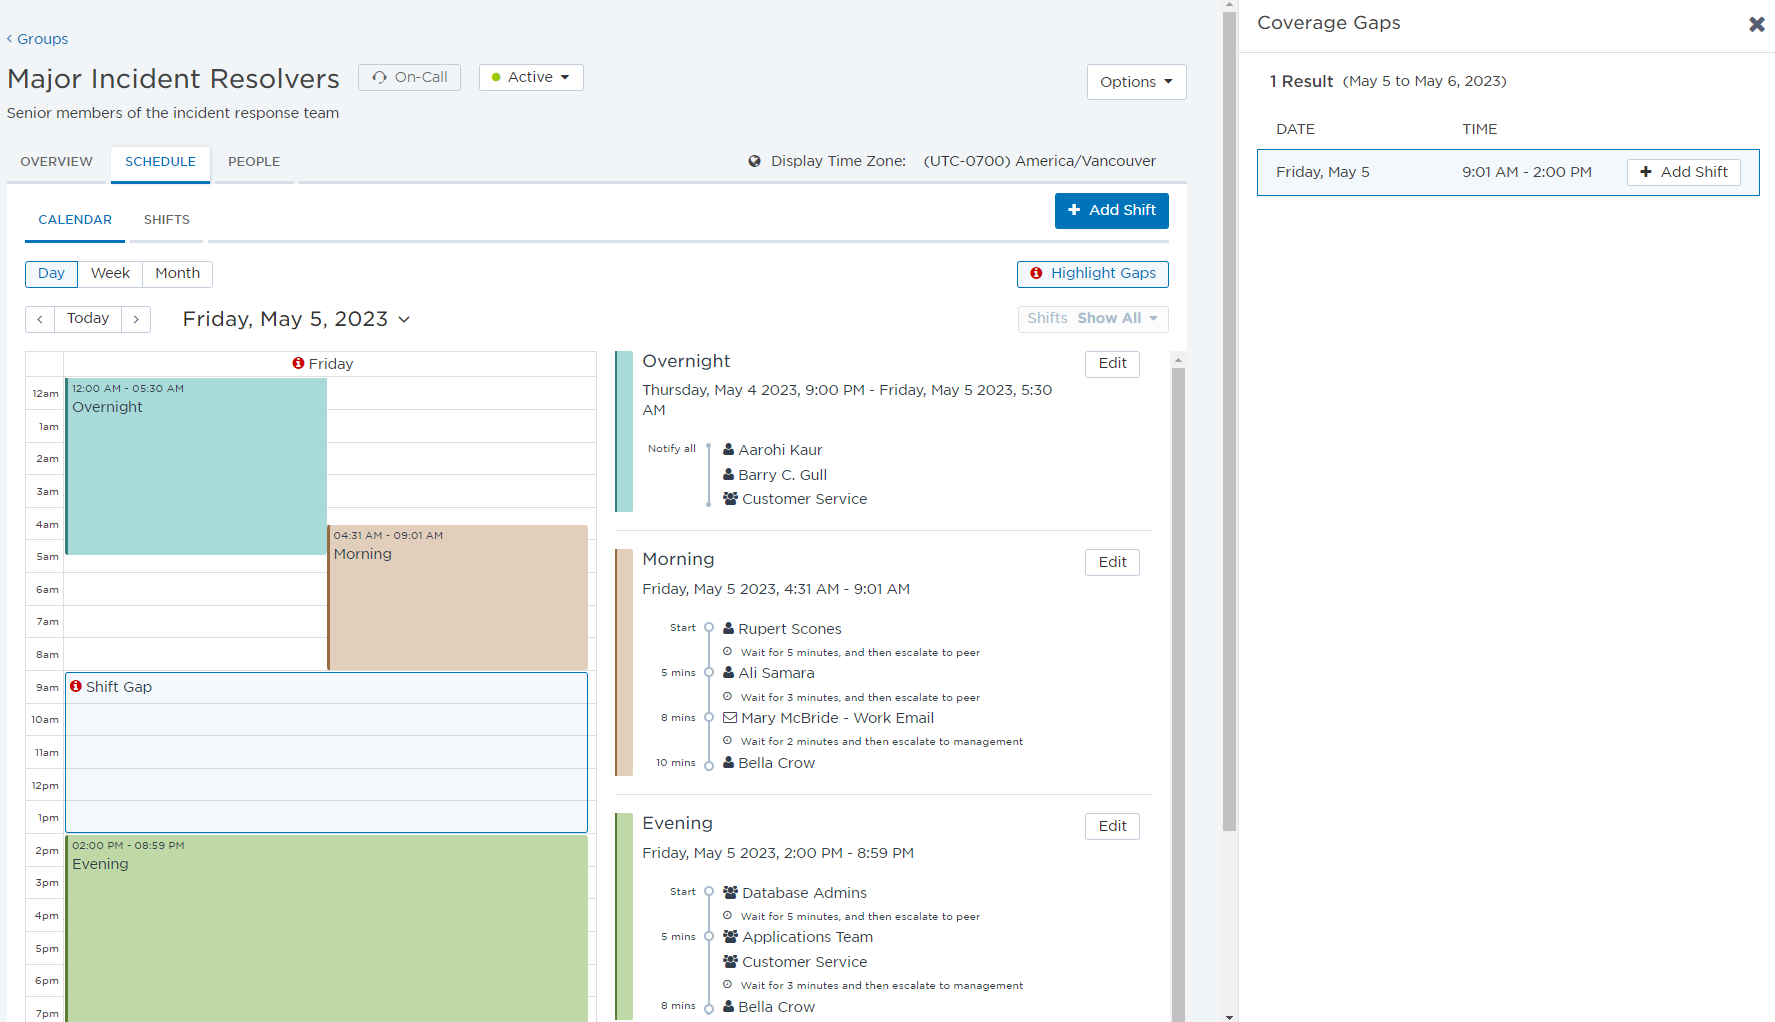Click Ali Samara person icon
Image resolution: width=1775 pixels, height=1022 pixels.
pos(729,673)
